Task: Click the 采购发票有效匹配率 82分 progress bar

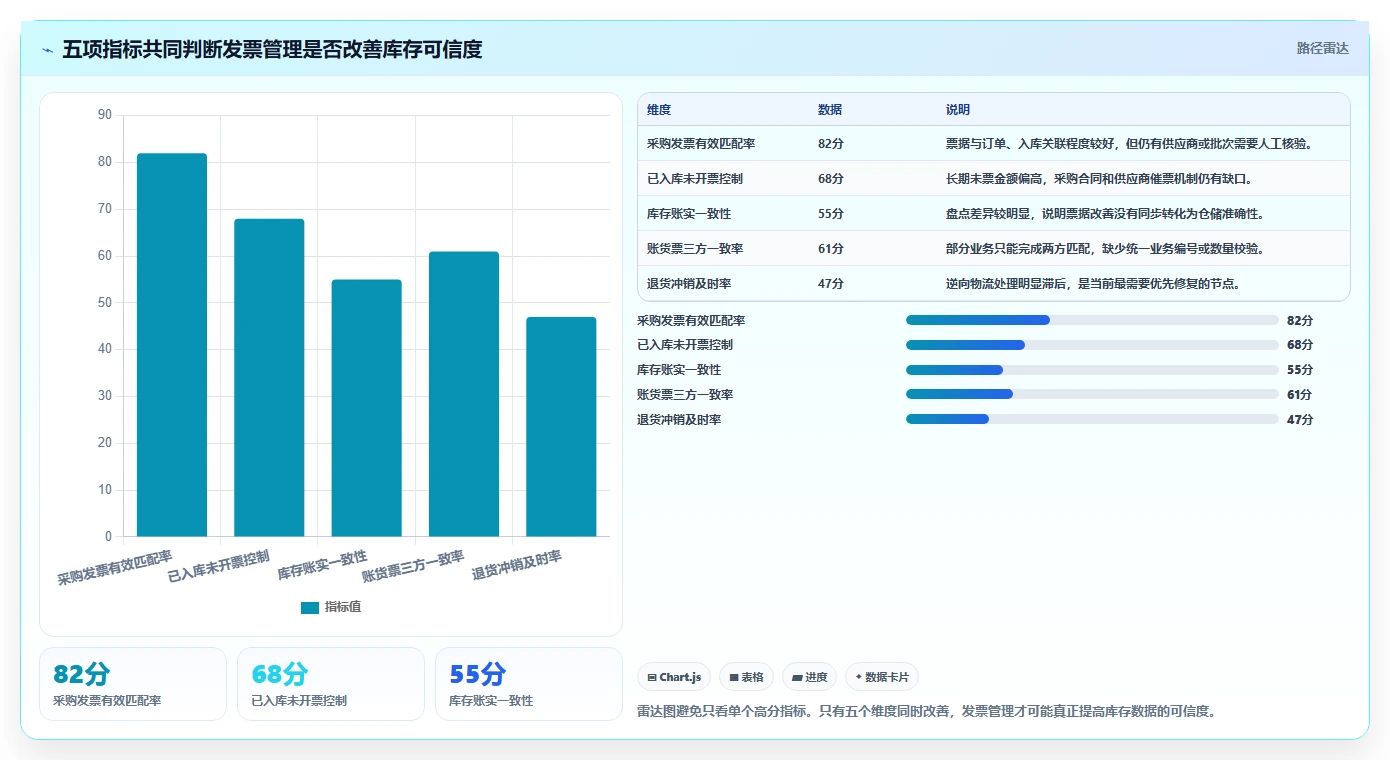Action: pyautogui.click(x=1092, y=320)
